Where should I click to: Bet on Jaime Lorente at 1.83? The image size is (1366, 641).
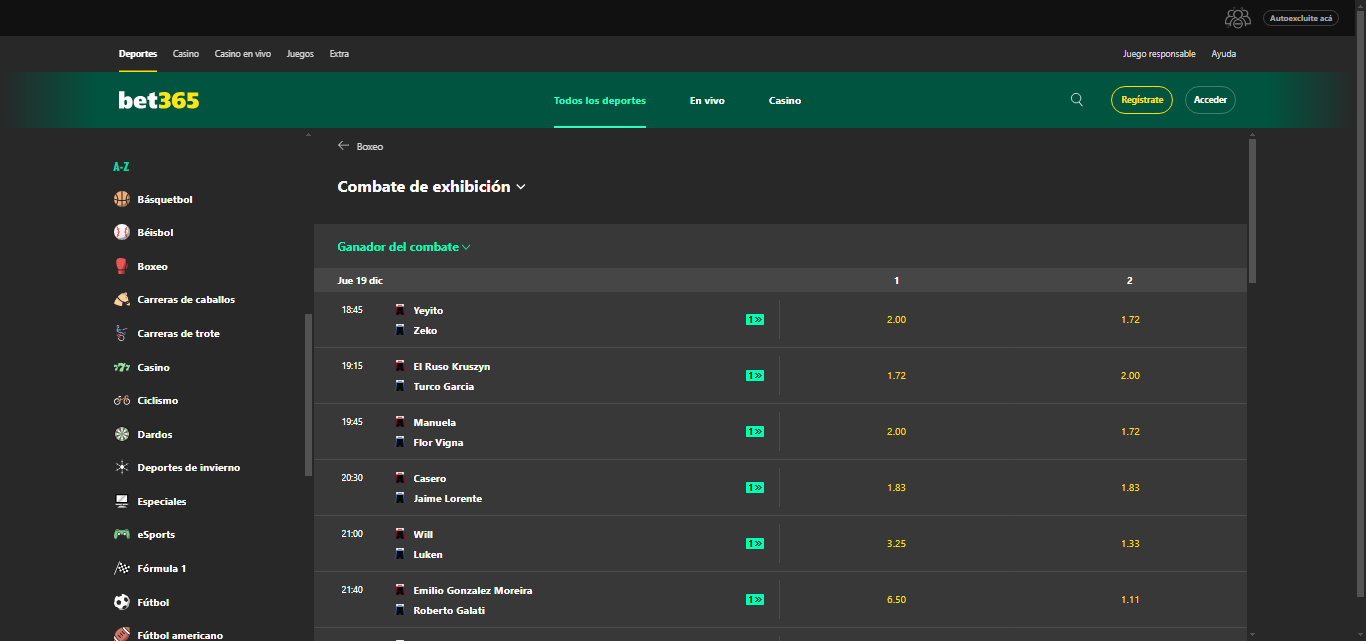pyautogui.click(x=1130, y=488)
